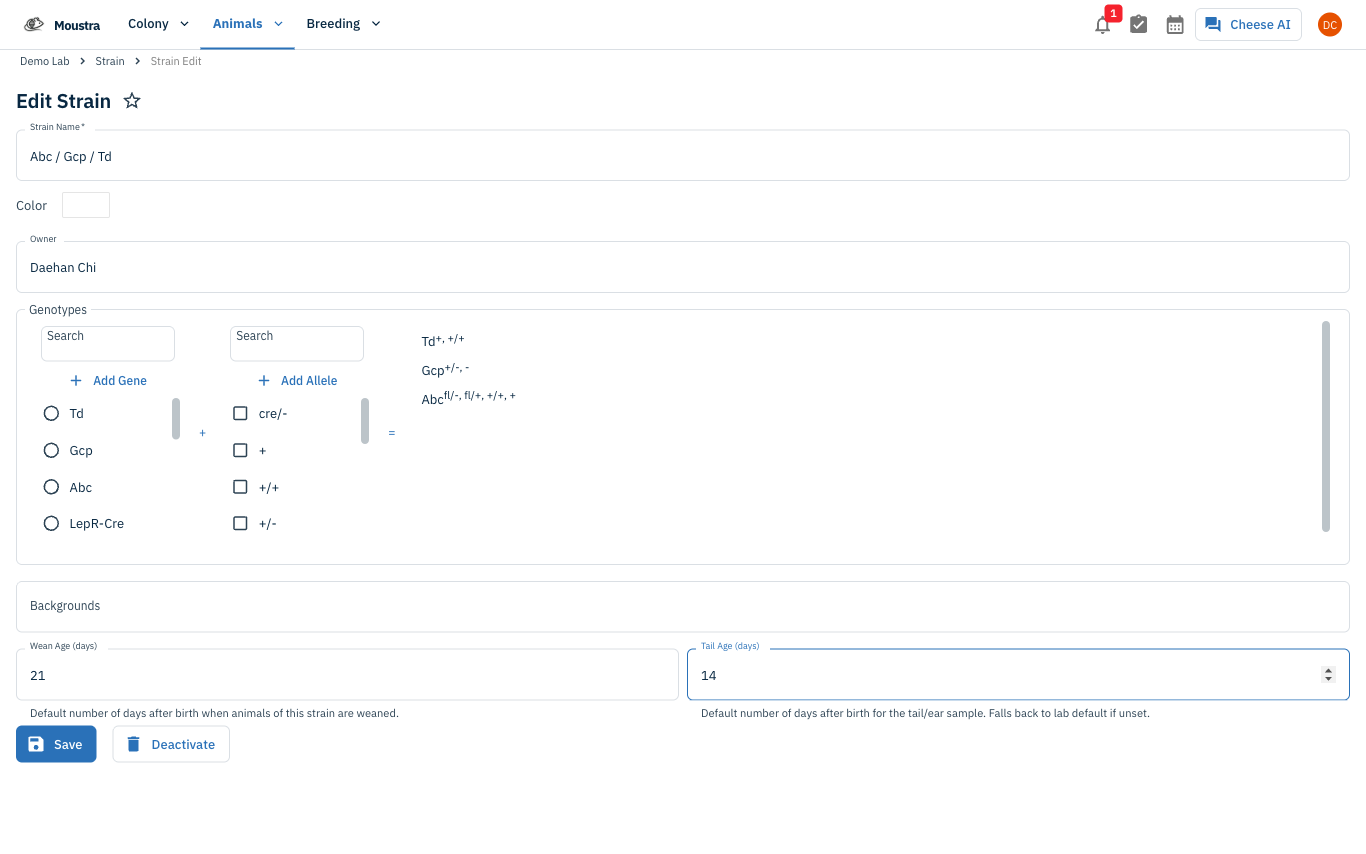This screenshot has height=854, width=1366.
Task: Check the +/+ allele box
Action: pyautogui.click(x=240, y=487)
